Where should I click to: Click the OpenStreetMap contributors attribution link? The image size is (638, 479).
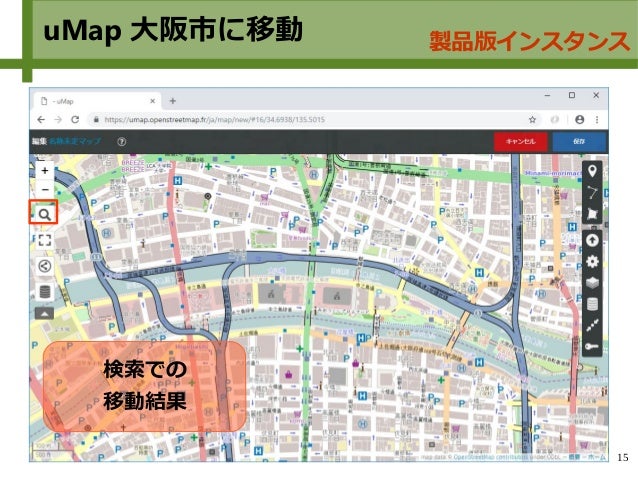point(490,457)
